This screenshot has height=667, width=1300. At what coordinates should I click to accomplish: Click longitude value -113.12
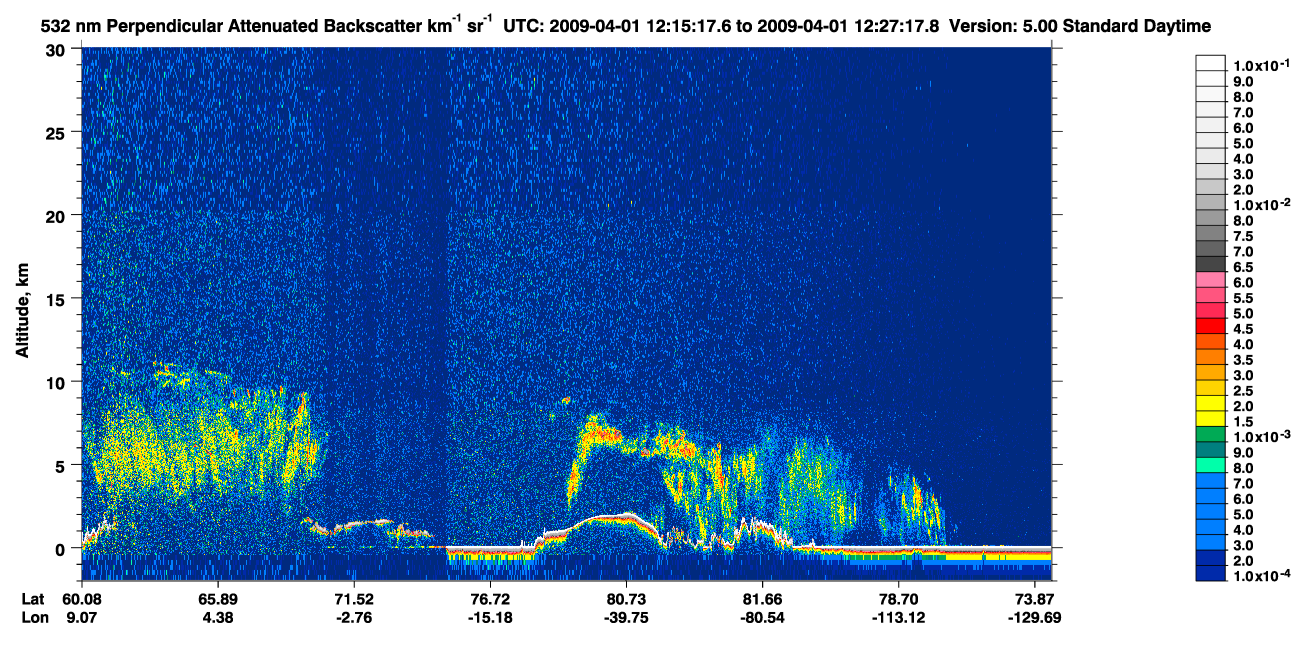click(899, 617)
